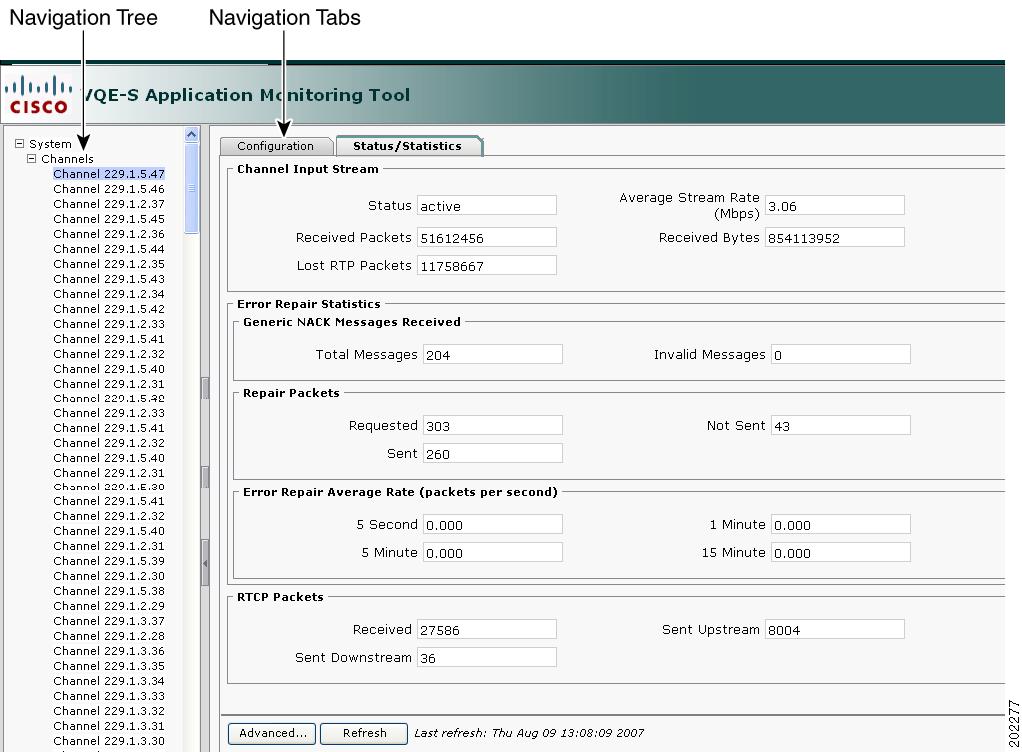Pick Channel 229.1.3.30
This screenshot has height=752, width=1022.
coord(109,741)
